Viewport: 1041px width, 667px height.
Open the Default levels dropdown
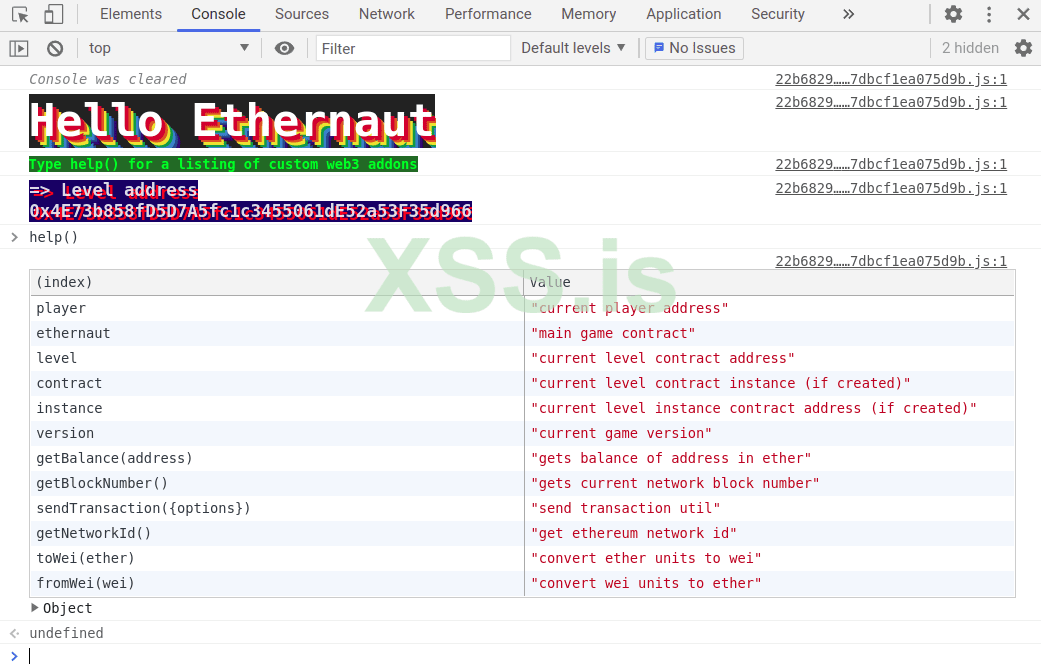tap(573, 48)
